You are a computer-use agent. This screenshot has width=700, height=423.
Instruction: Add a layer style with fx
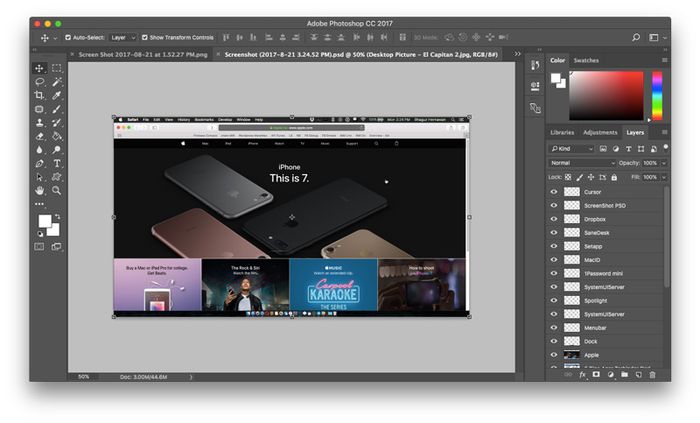582,375
